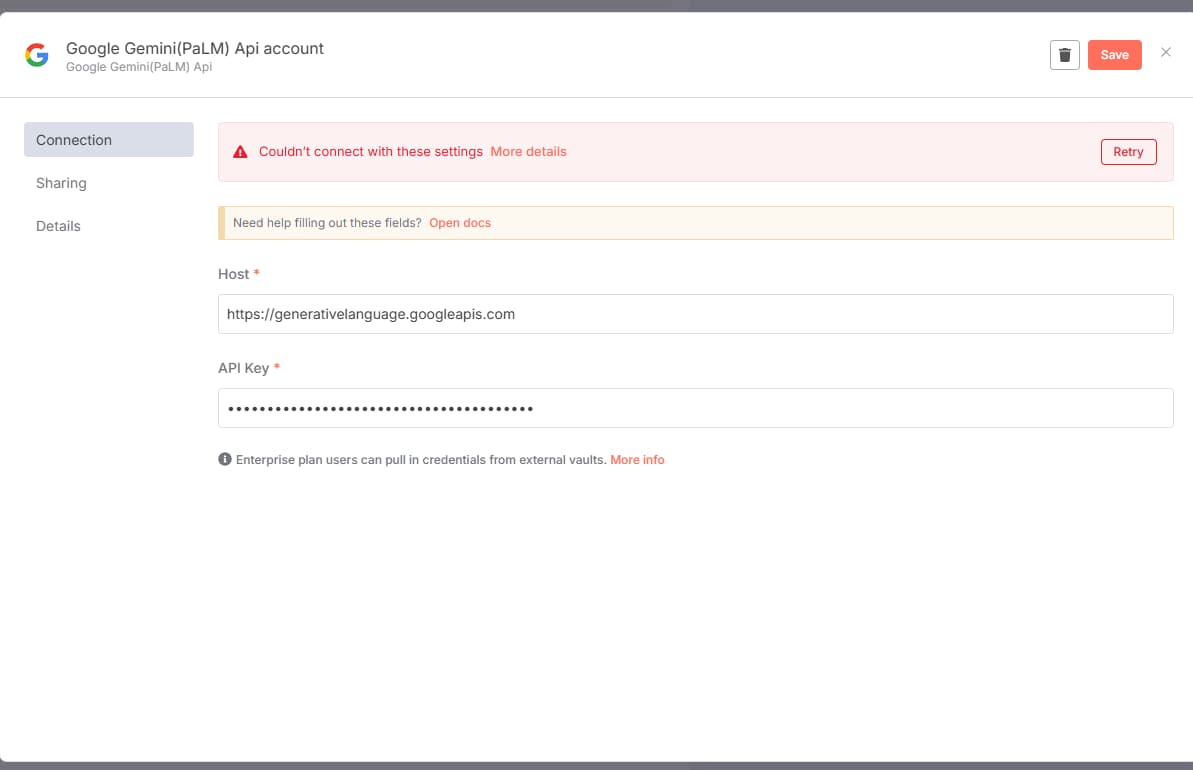Click the API Key field label
This screenshot has width=1193, height=770.
click(x=243, y=368)
